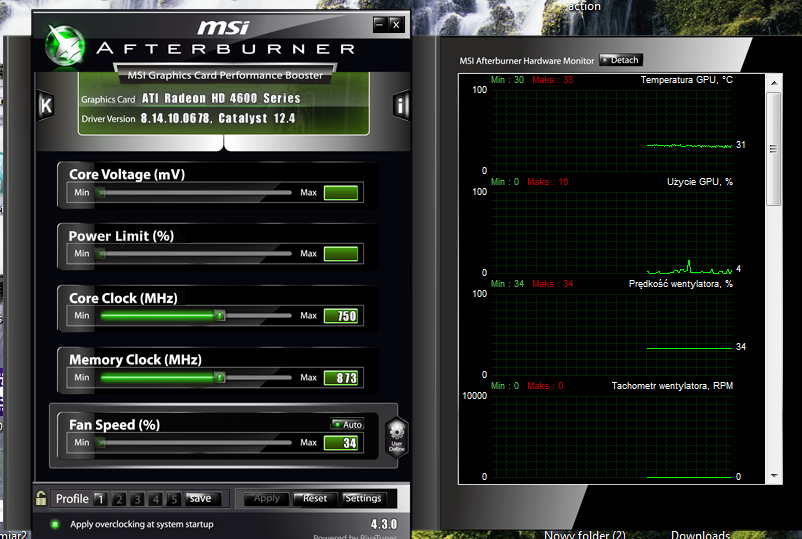The image size is (802, 539).
Task: Click the Memory Clock value field 873
Action: click(x=341, y=378)
